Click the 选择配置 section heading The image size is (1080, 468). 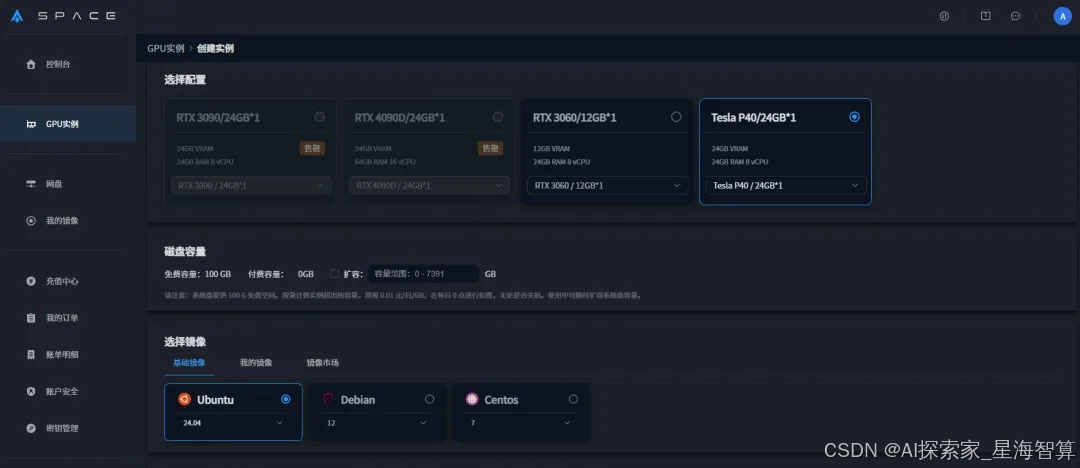click(185, 79)
